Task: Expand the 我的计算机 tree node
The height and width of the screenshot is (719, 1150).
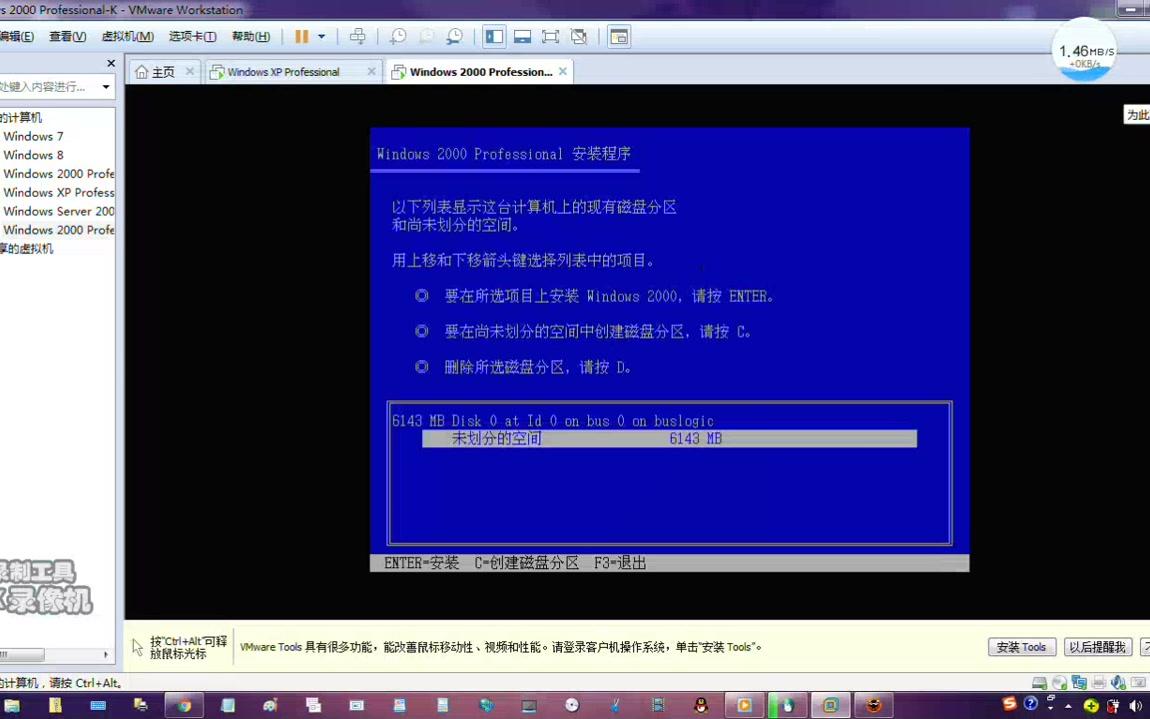Action: point(20,117)
